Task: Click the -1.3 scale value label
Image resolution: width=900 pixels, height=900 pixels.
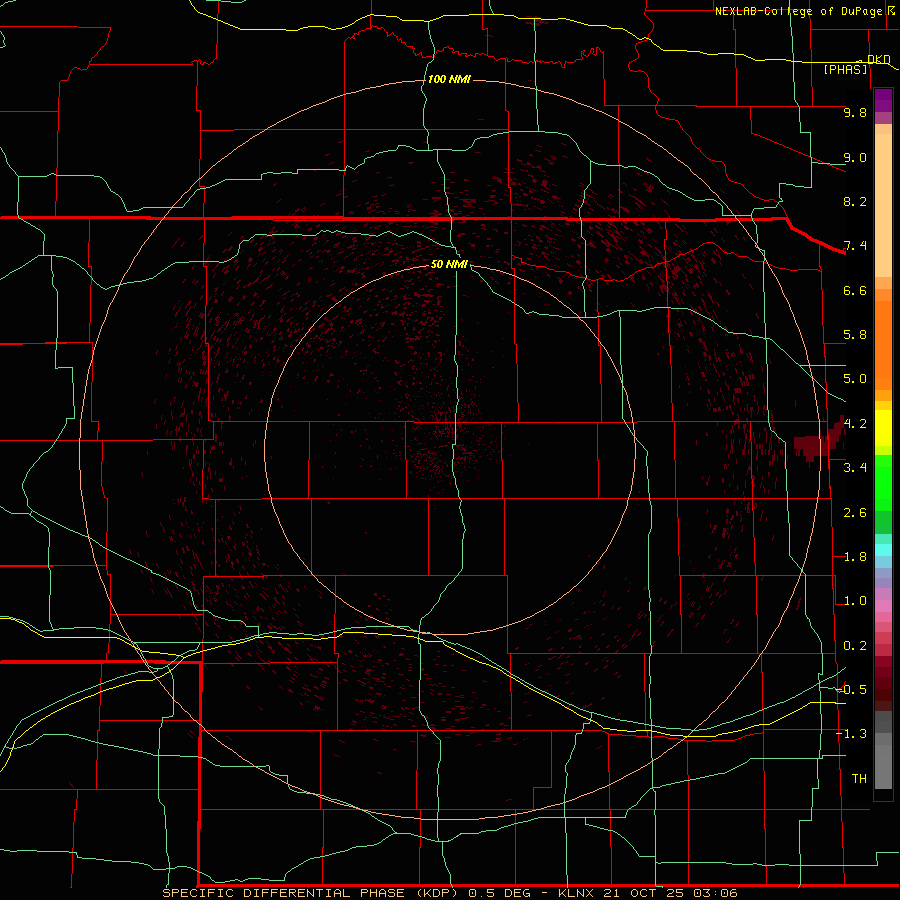Action: (x=851, y=734)
